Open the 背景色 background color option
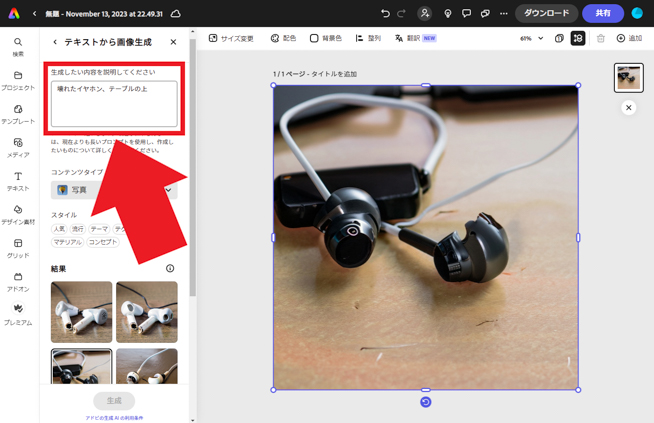 pos(325,38)
